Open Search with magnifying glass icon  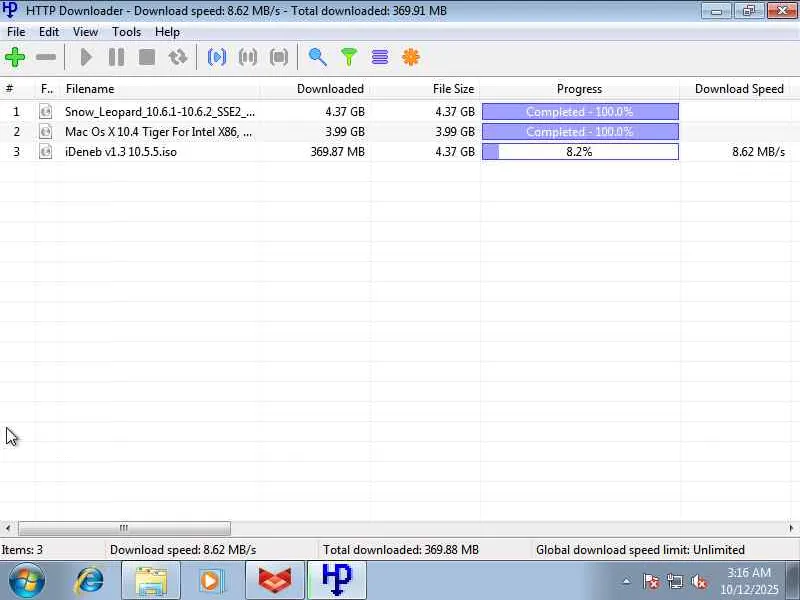(317, 57)
